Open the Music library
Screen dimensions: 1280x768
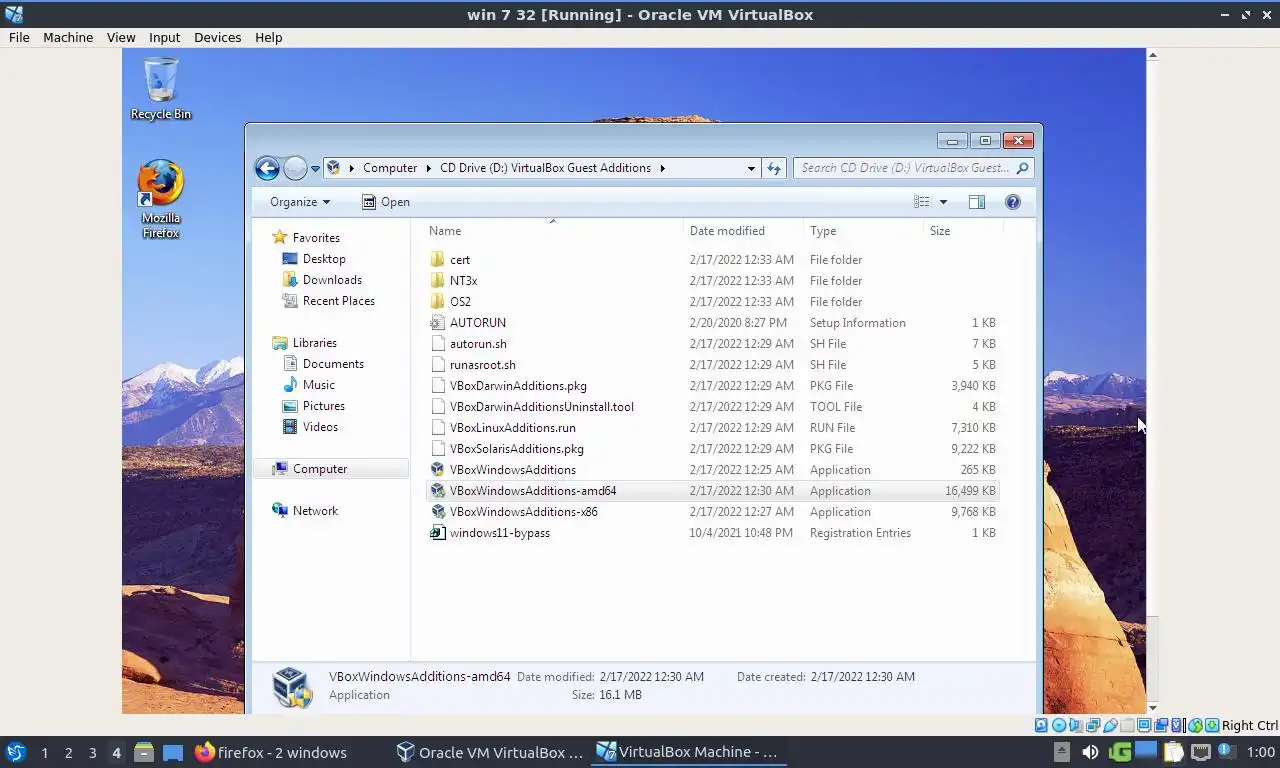pos(319,385)
